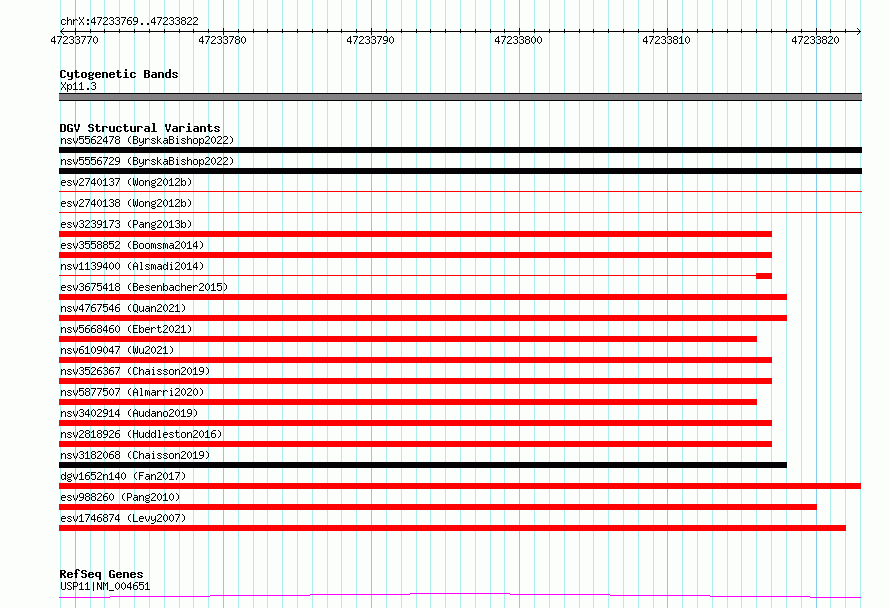Click the Cytogenetic Bands track heading

point(119,74)
